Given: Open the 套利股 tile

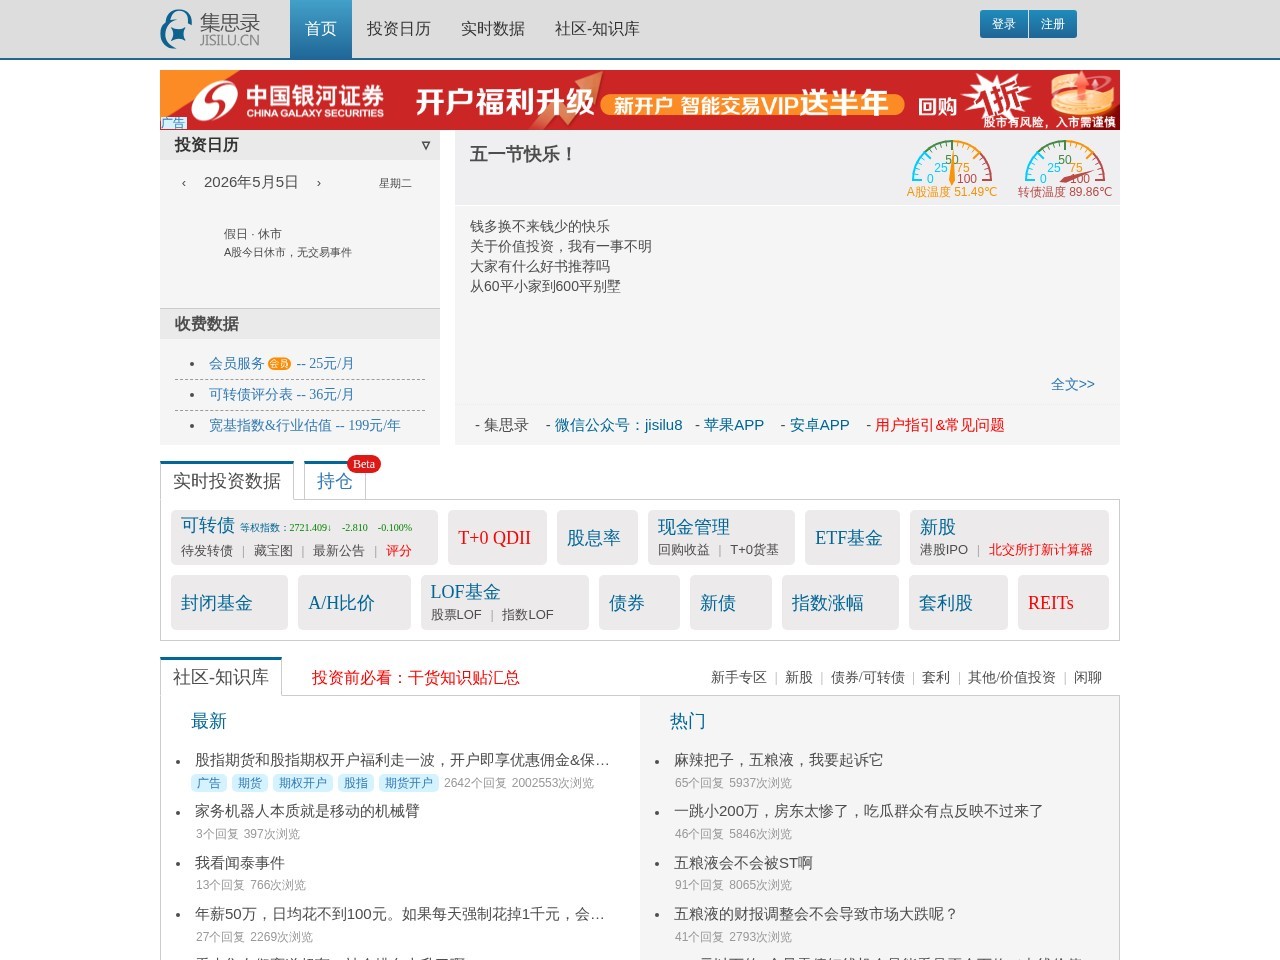Looking at the screenshot, I should (958, 603).
